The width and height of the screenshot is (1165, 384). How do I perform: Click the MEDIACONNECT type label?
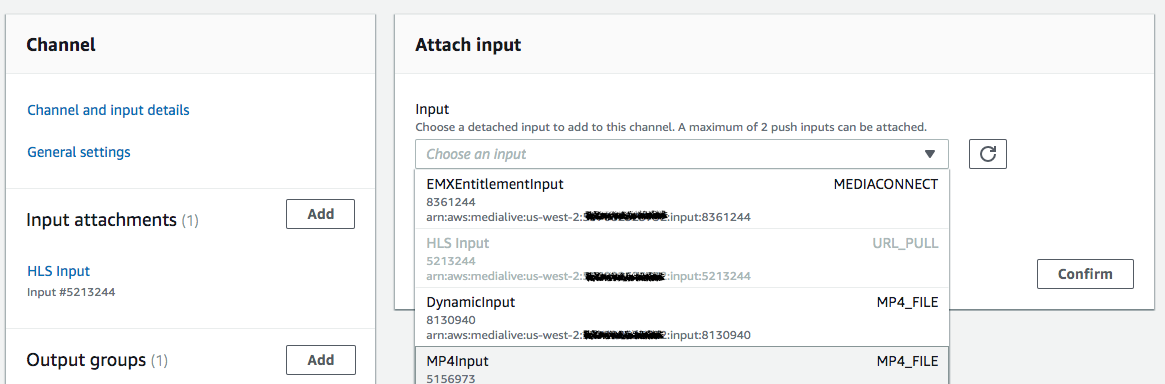886,184
